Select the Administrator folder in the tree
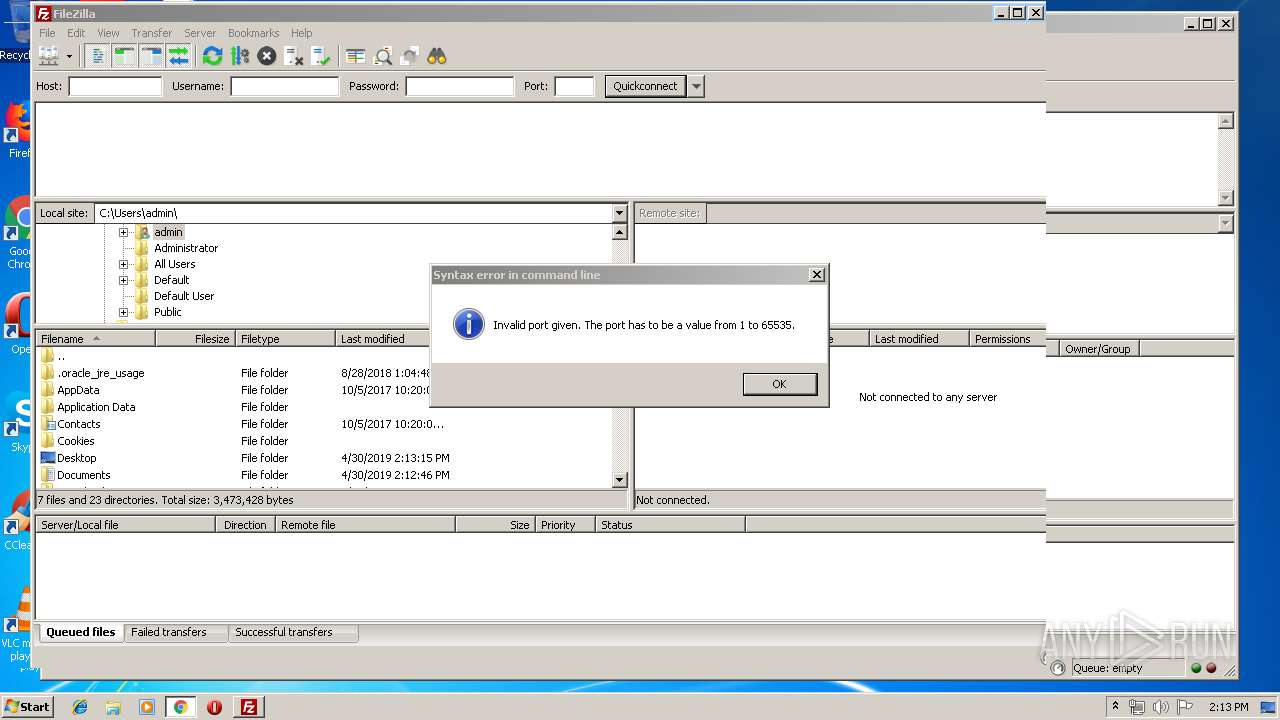 point(186,248)
